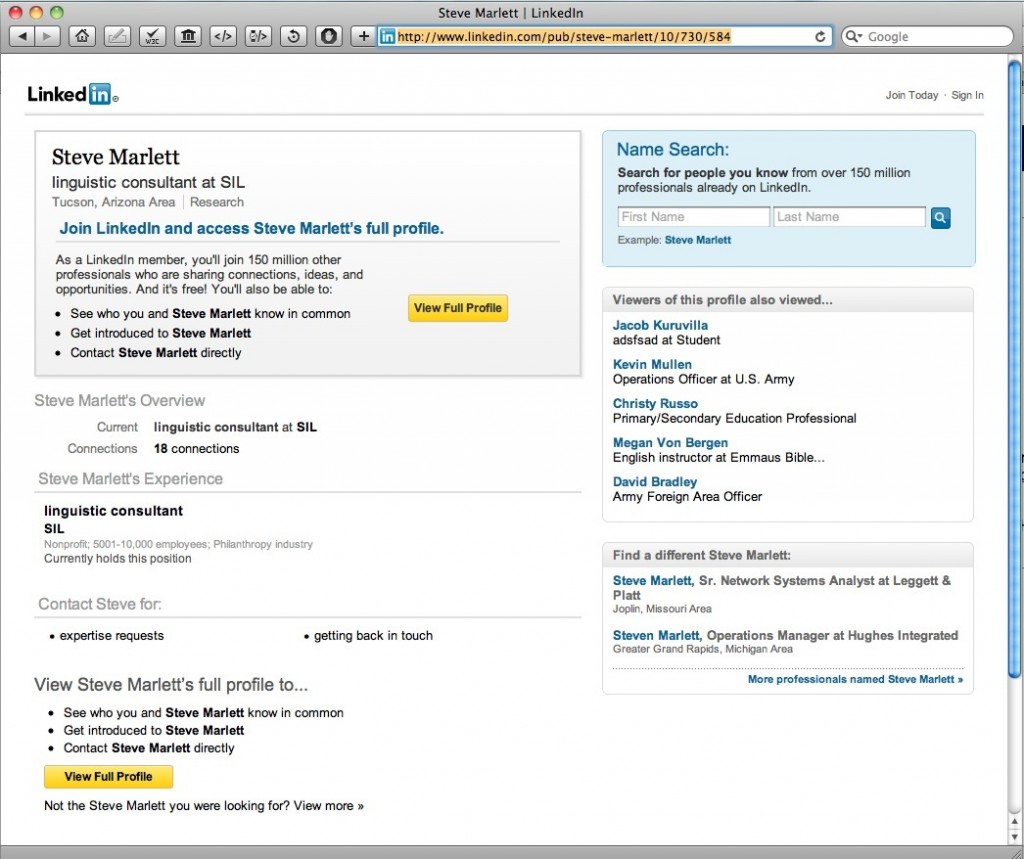Image resolution: width=1024 pixels, height=859 pixels.
Task: Go back with the browser back arrow
Action: [22, 36]
